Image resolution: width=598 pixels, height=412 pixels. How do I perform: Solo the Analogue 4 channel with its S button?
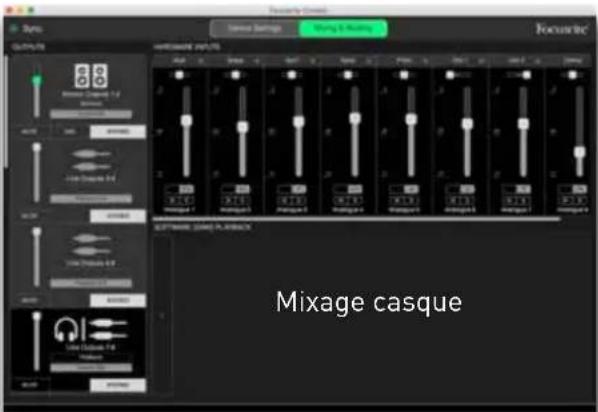[355, 200]
